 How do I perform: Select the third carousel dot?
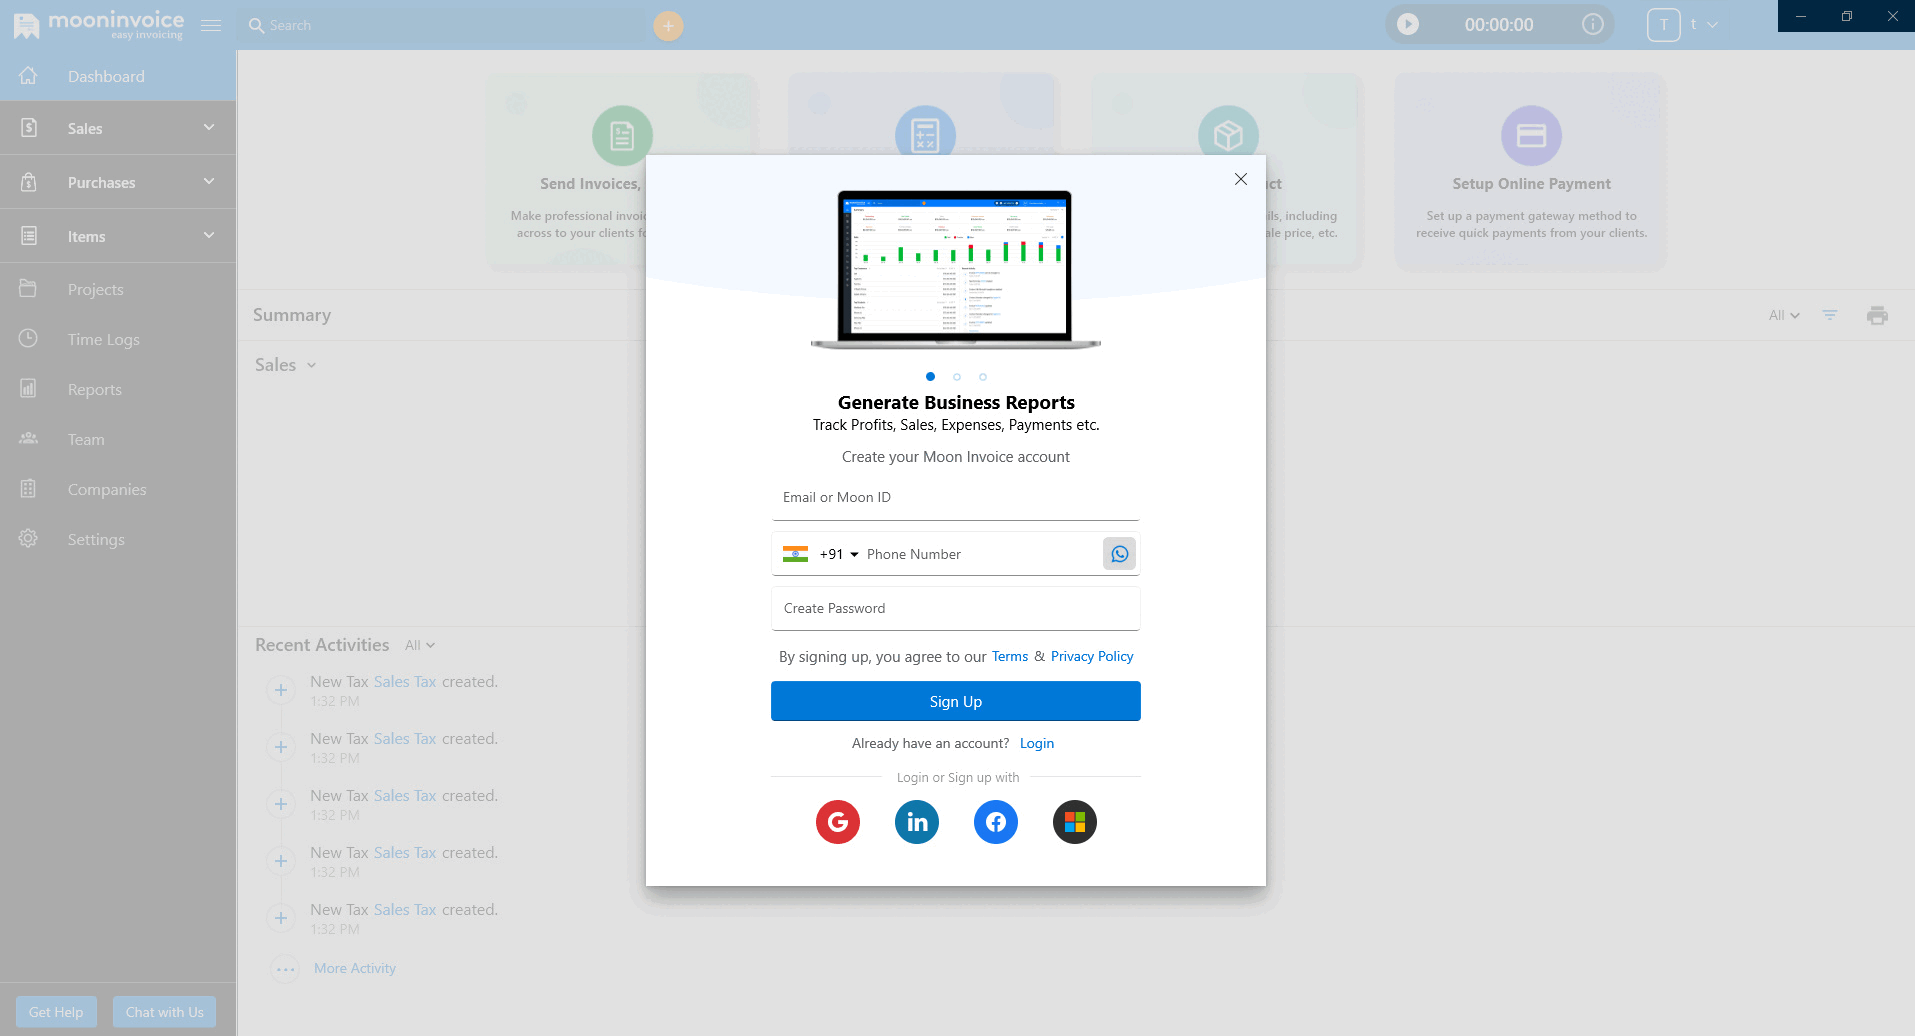tap(983, 377)
